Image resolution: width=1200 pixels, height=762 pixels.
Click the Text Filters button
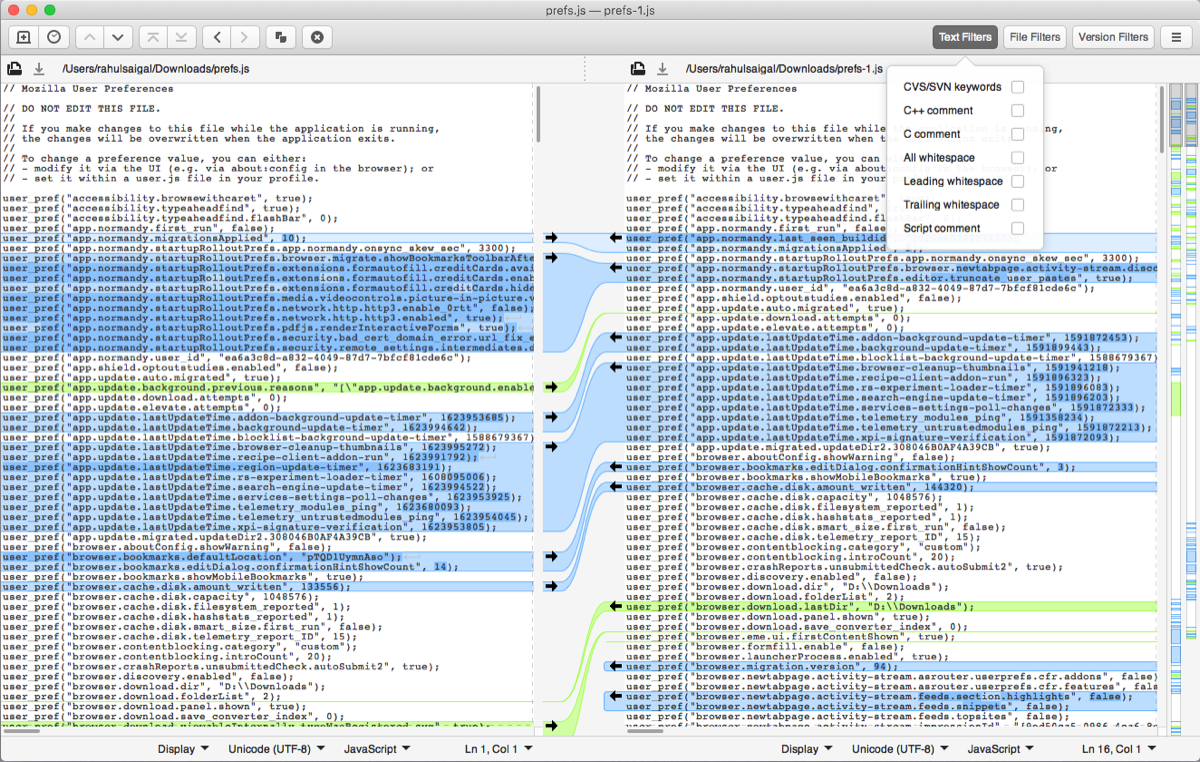[x=964, y=37]
